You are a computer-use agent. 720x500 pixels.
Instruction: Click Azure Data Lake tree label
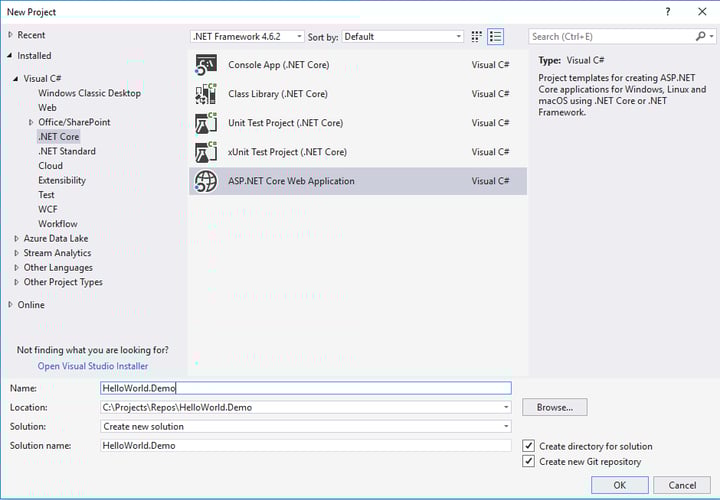56,238
